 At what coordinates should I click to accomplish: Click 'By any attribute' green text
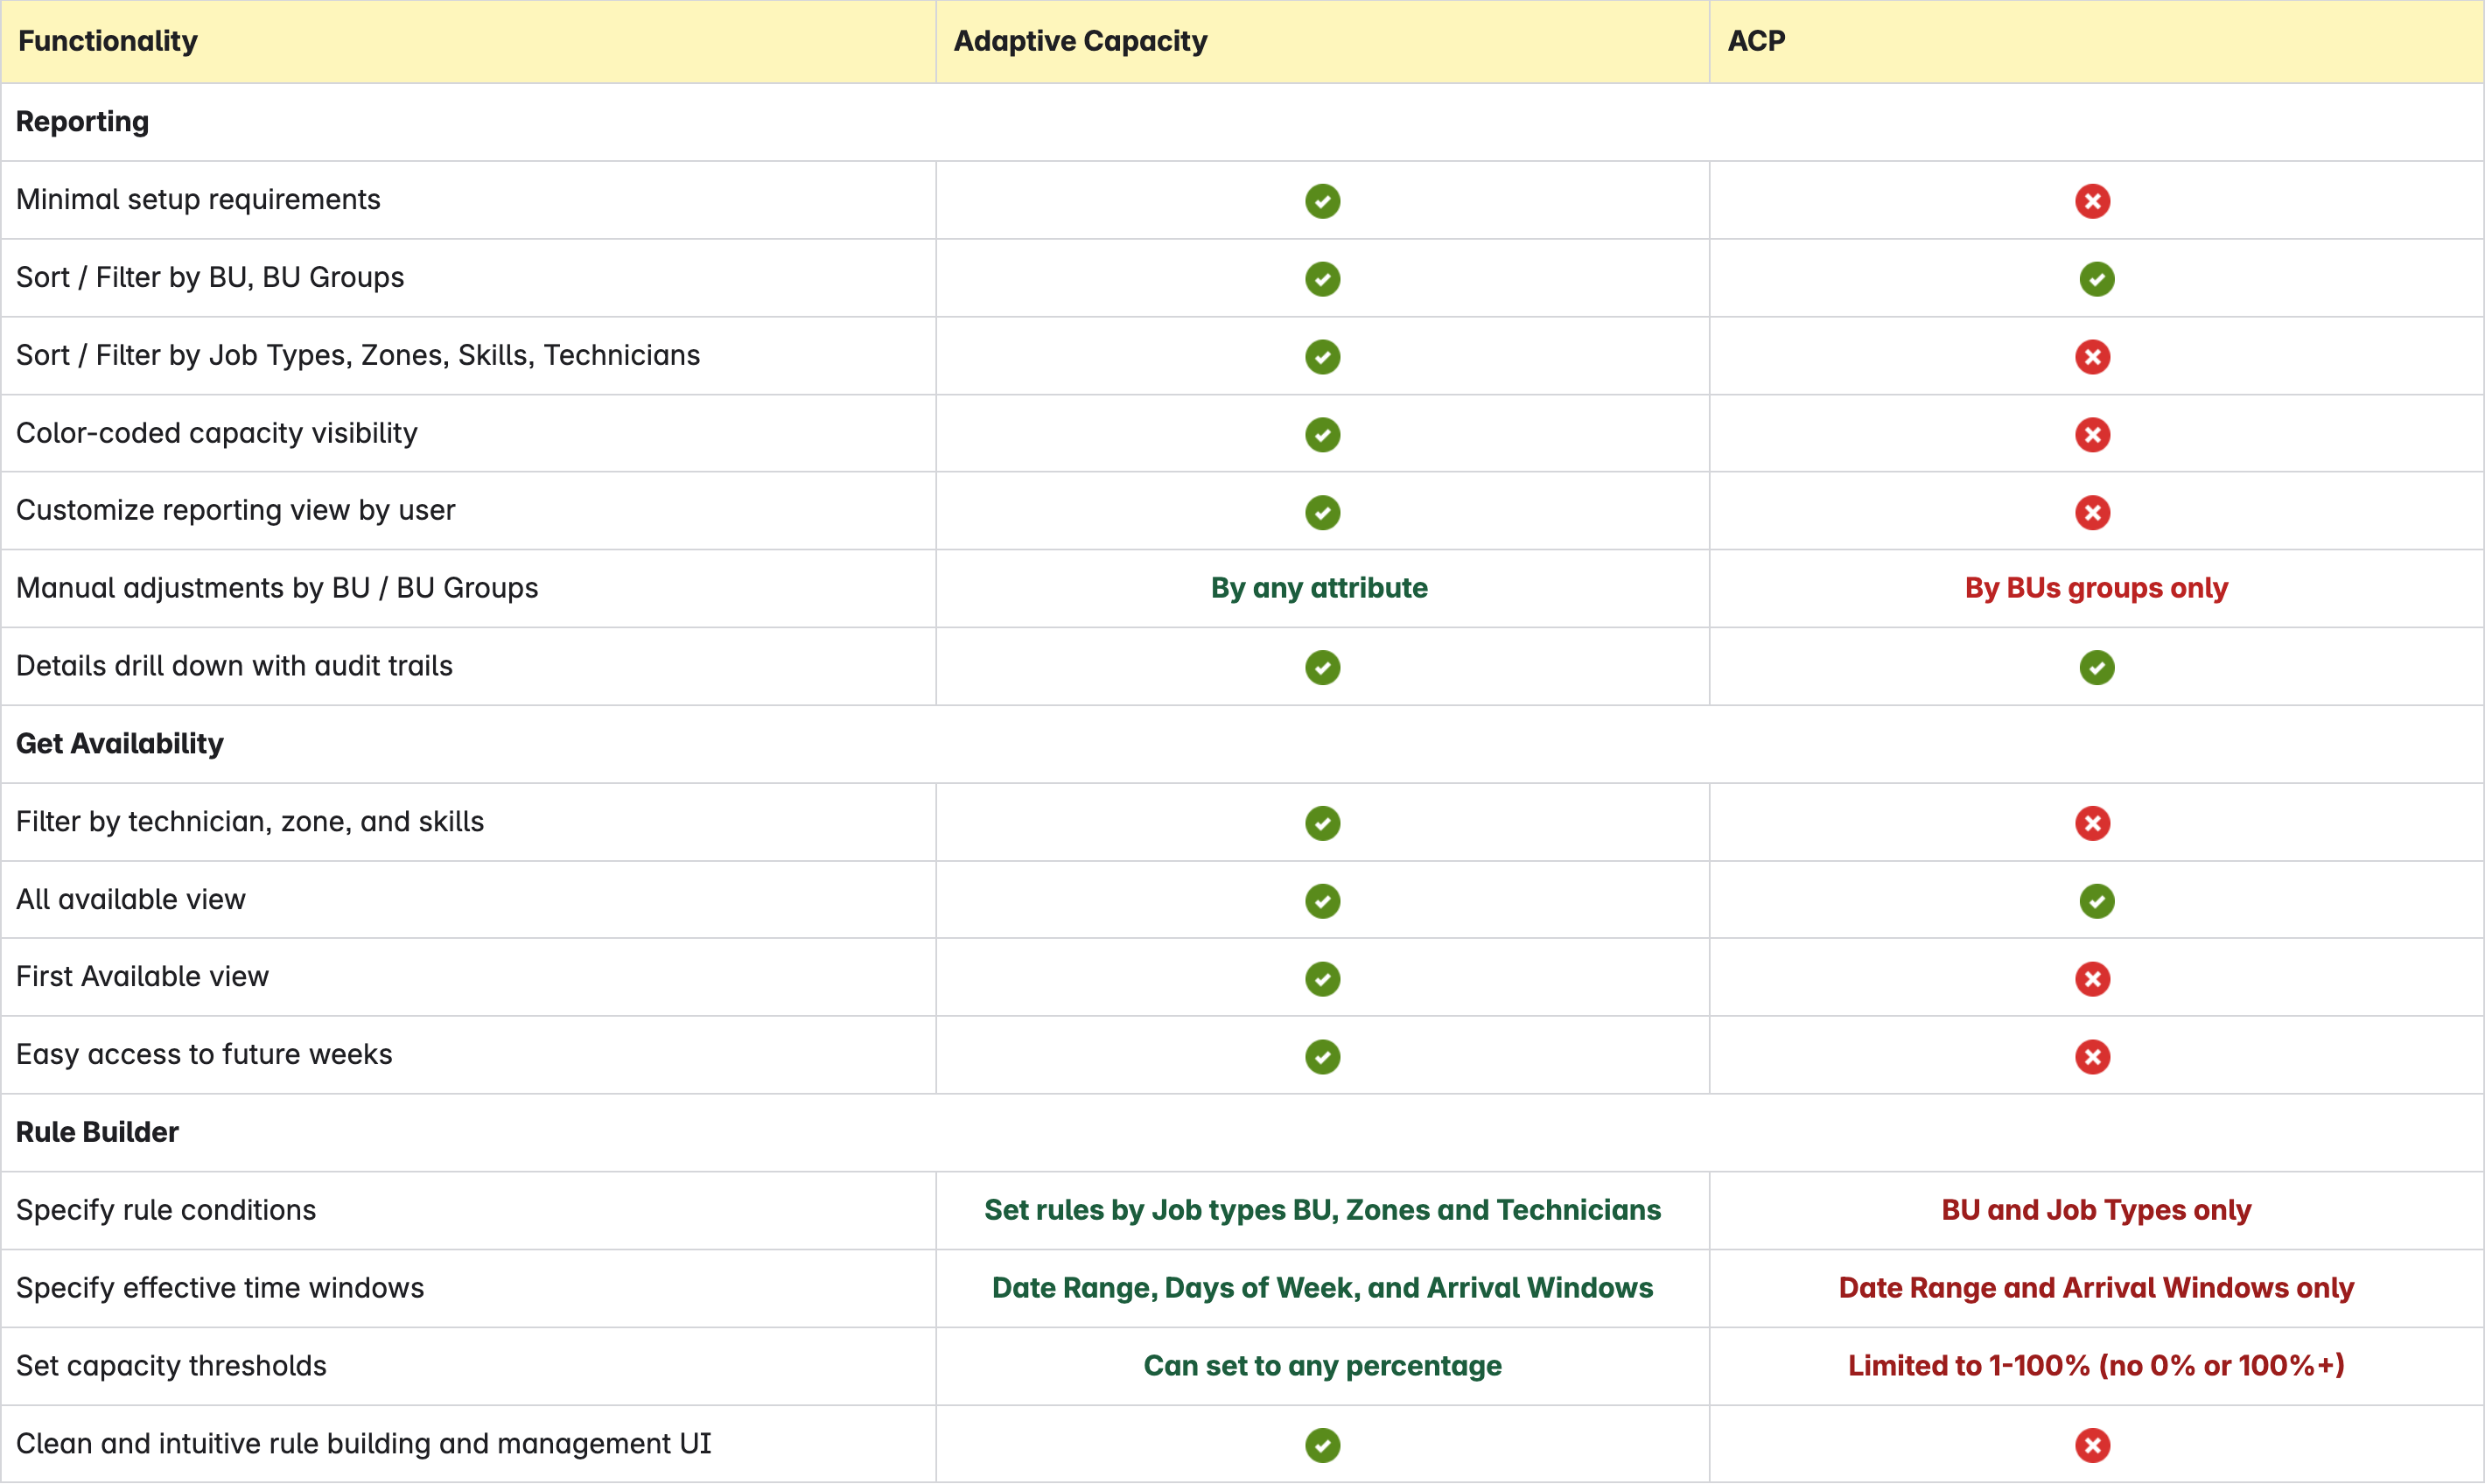point(1319,588)
